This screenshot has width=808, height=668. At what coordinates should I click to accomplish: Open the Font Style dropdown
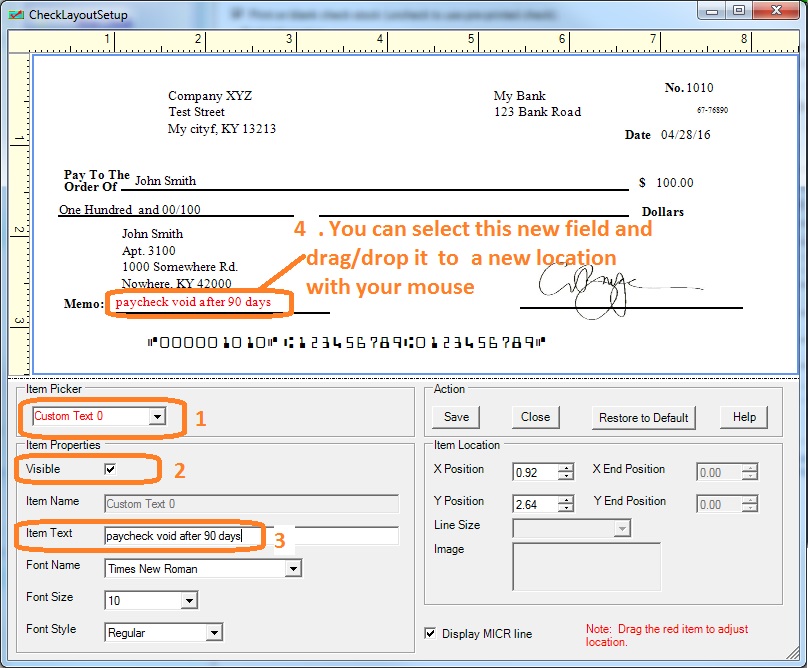(215, 632)
